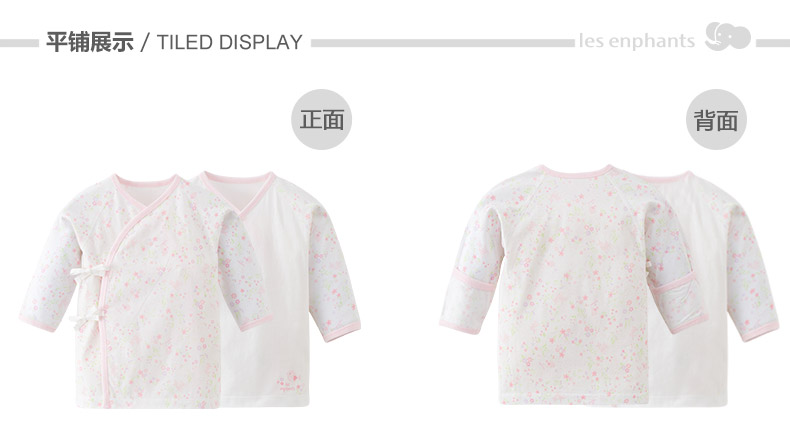Click the lower white bow on floral top
Image resolution: width=790 pixels, height=429 pixels.
click(x=88, y=317)
